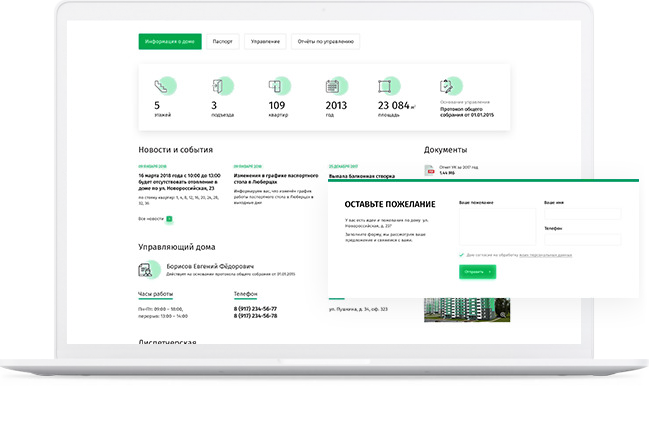
Task: Click the date 25 декабря 2017
Action: pos(344,166)
